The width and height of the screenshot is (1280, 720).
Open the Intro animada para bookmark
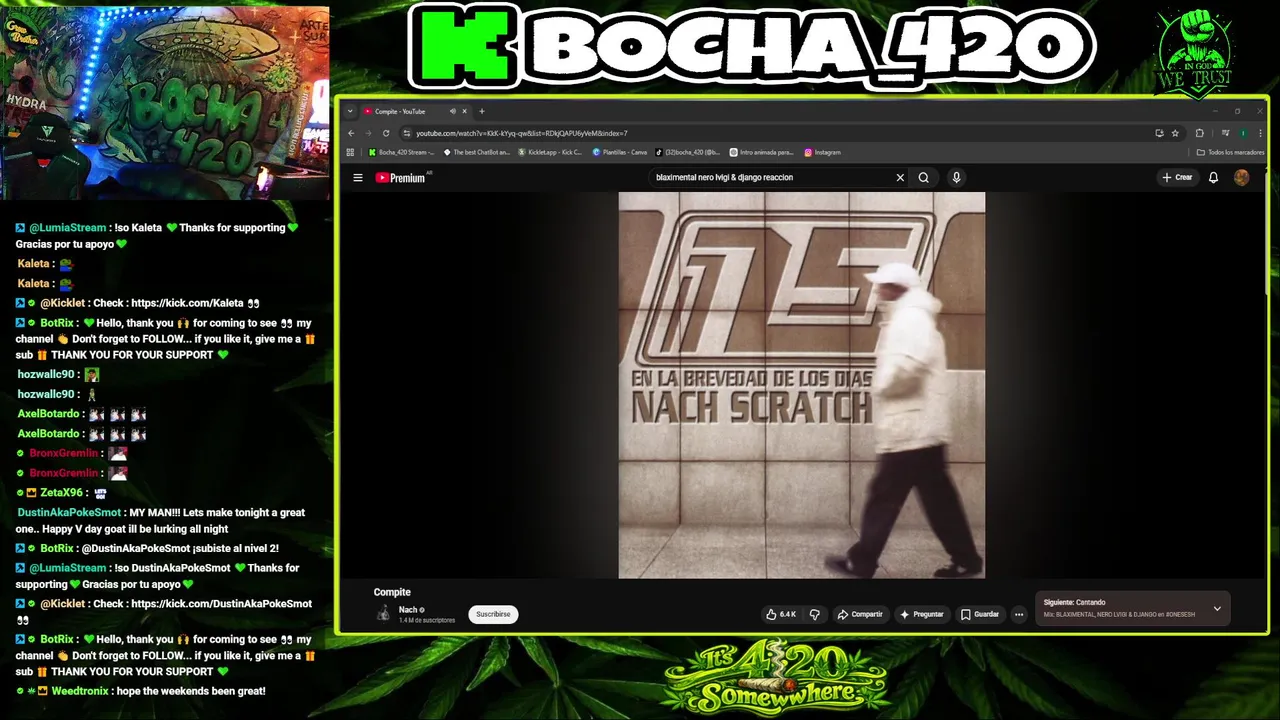(x=762, y=152)
